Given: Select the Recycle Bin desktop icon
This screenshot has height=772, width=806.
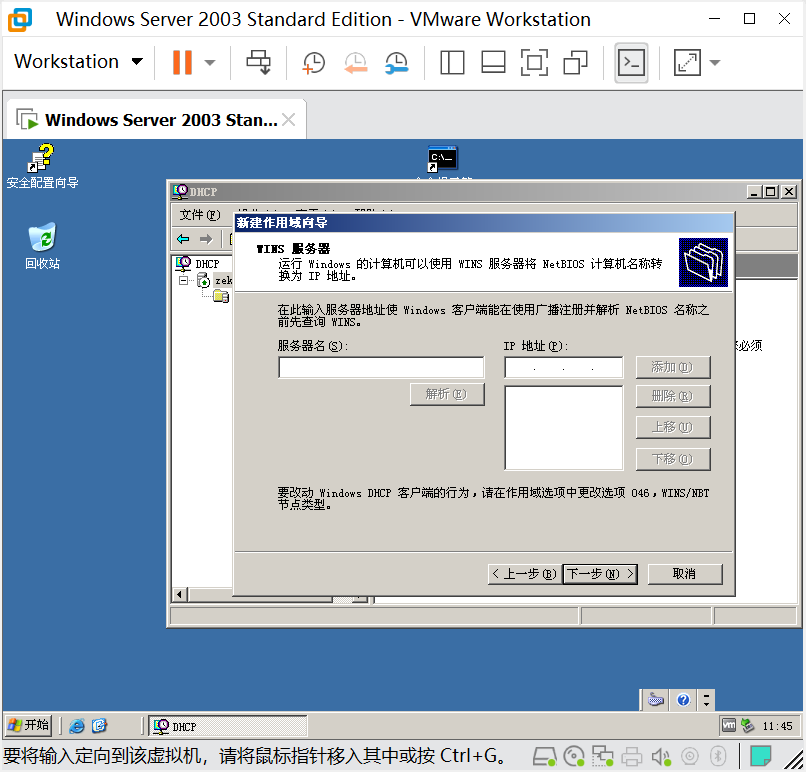Looking at the screenshot, I should coord(42,246).
